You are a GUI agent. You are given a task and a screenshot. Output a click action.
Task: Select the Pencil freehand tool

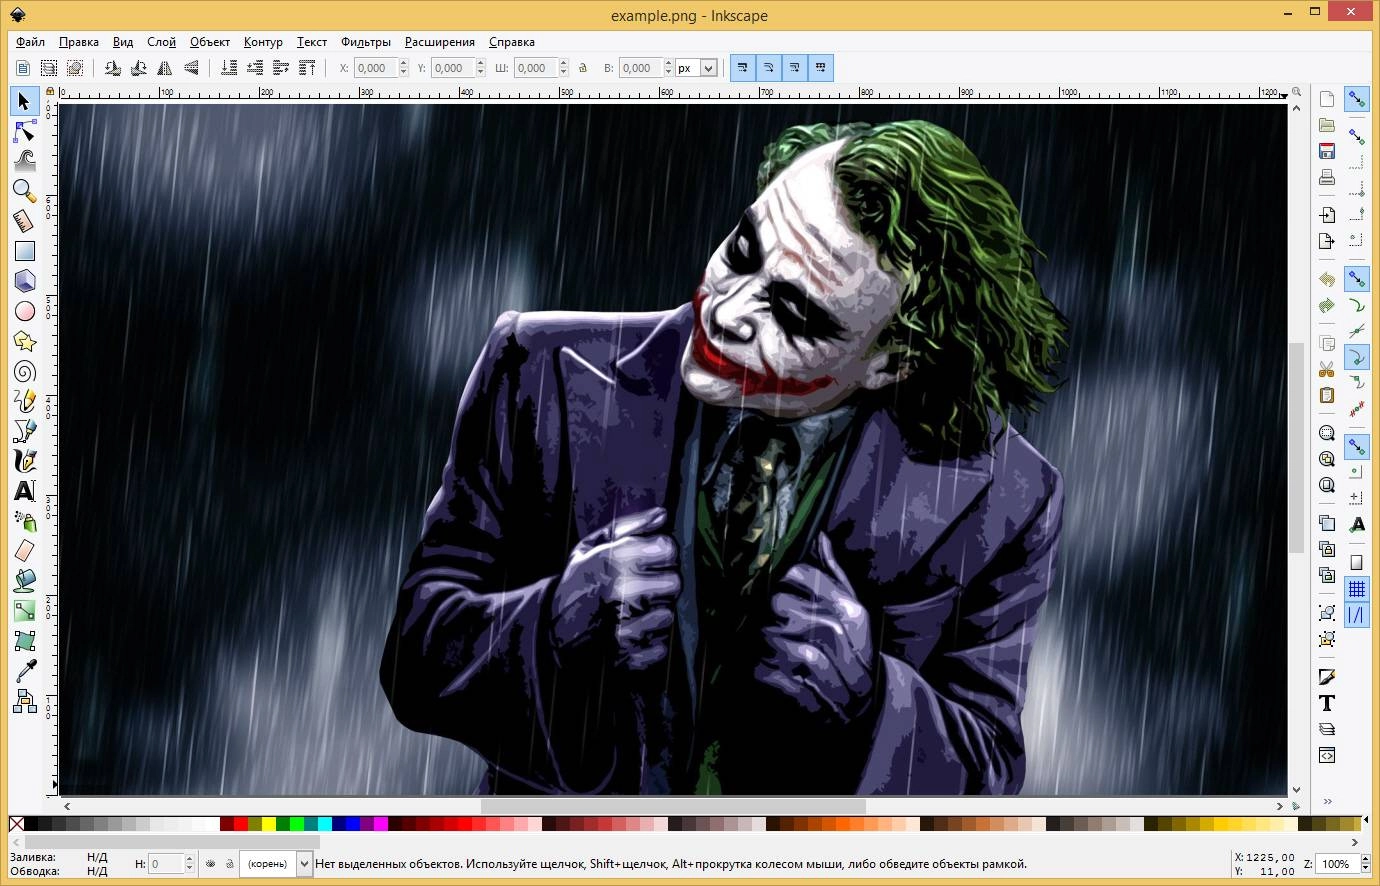click(24, 401)
